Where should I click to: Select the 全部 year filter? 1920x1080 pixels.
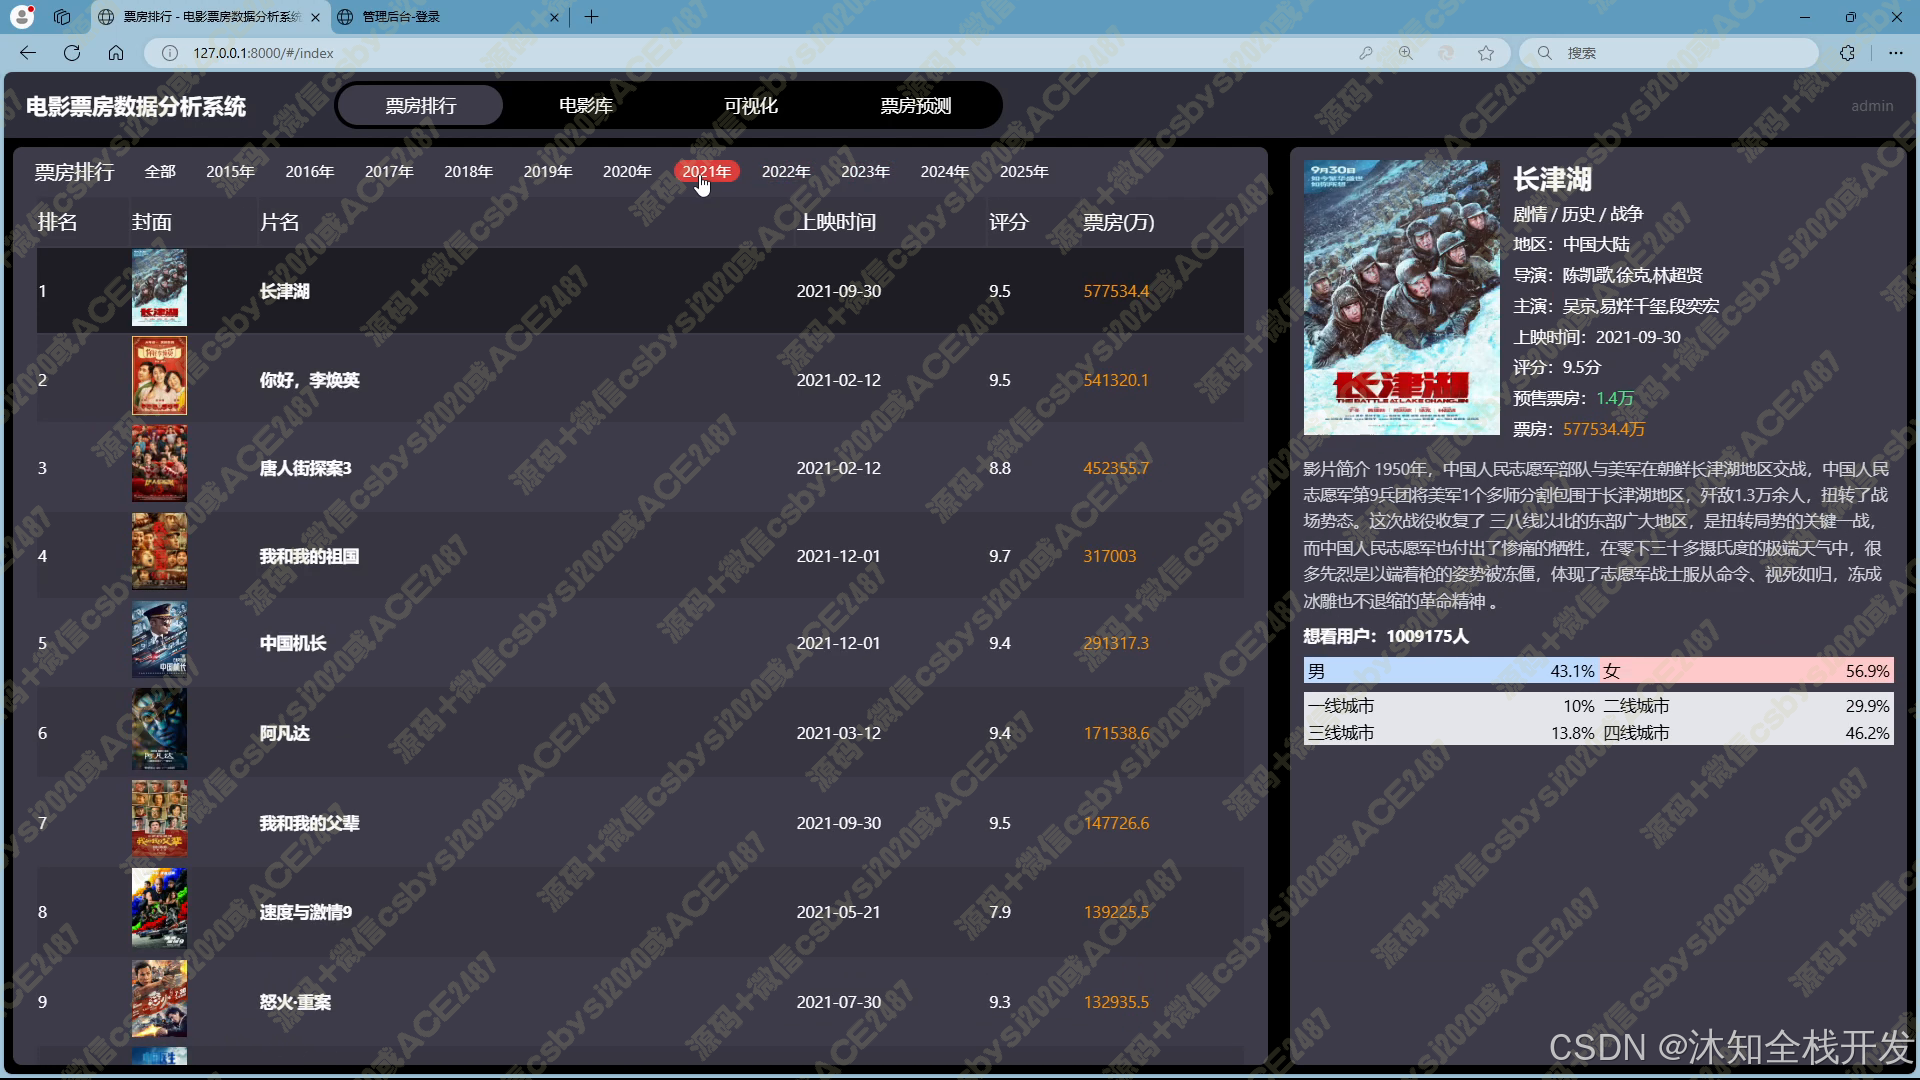(x=160, y=172)
